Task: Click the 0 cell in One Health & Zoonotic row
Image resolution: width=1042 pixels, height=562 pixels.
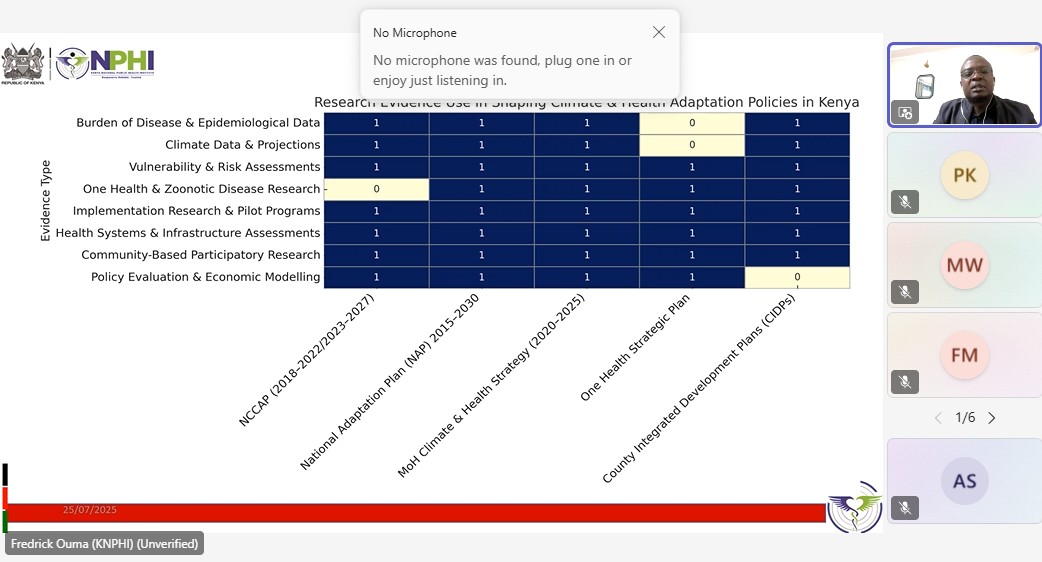Action: pos(376,189)
